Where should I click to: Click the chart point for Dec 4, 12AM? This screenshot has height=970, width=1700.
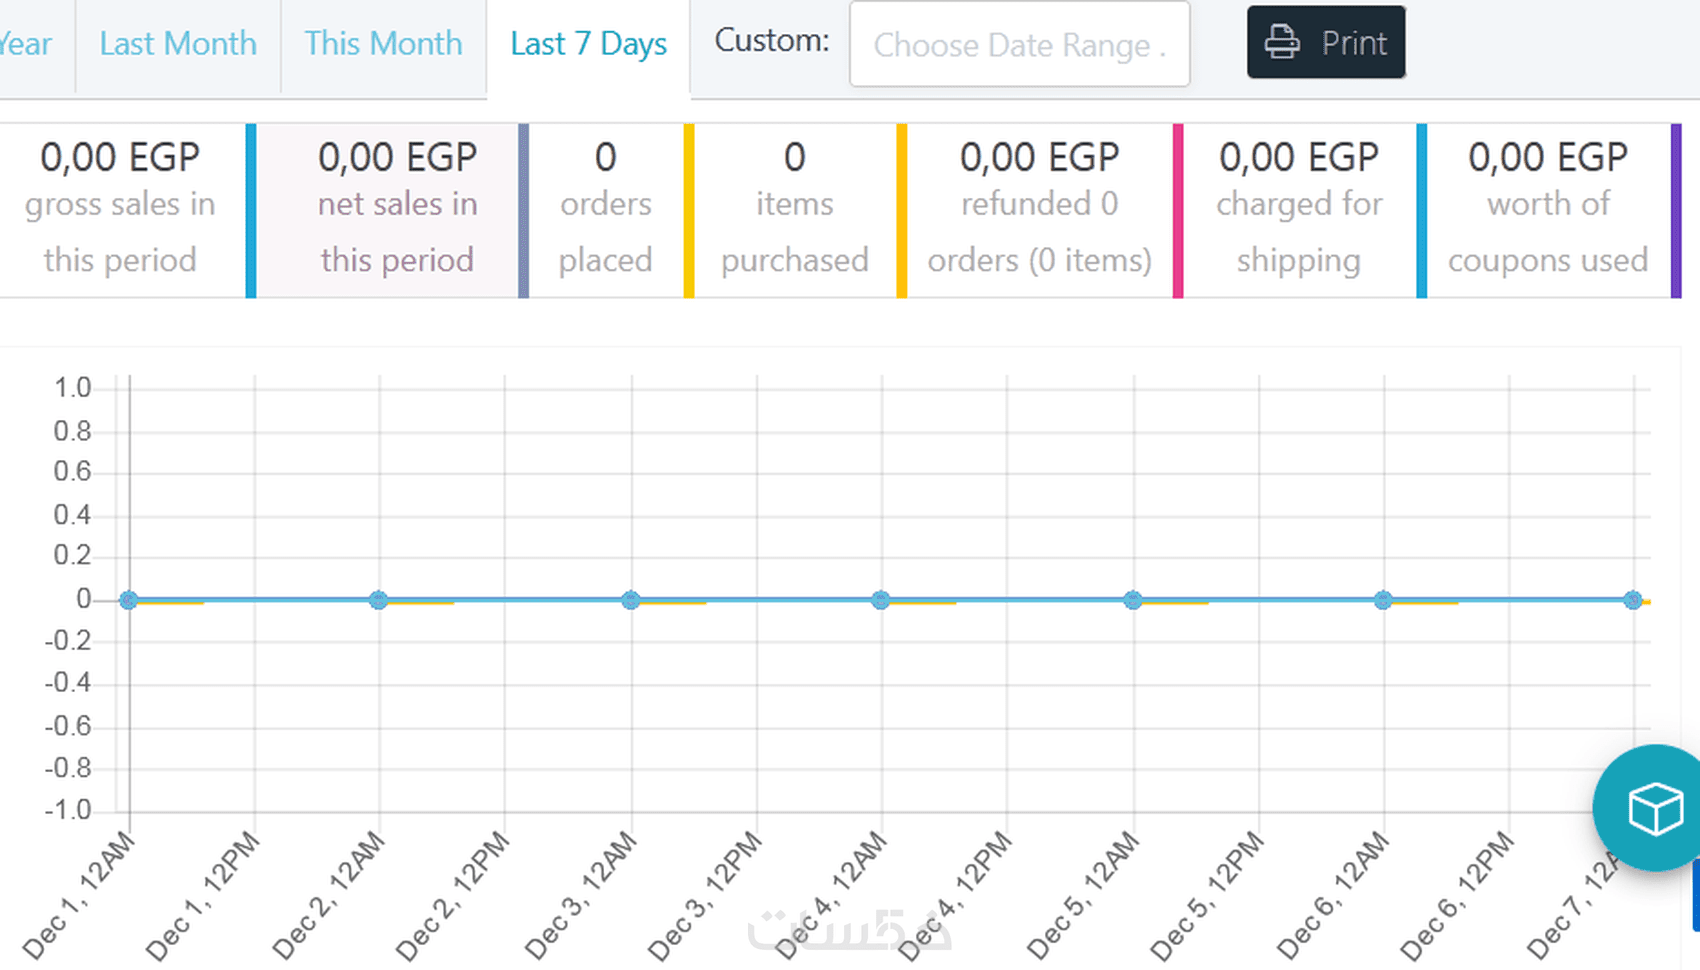pos(880,600)
